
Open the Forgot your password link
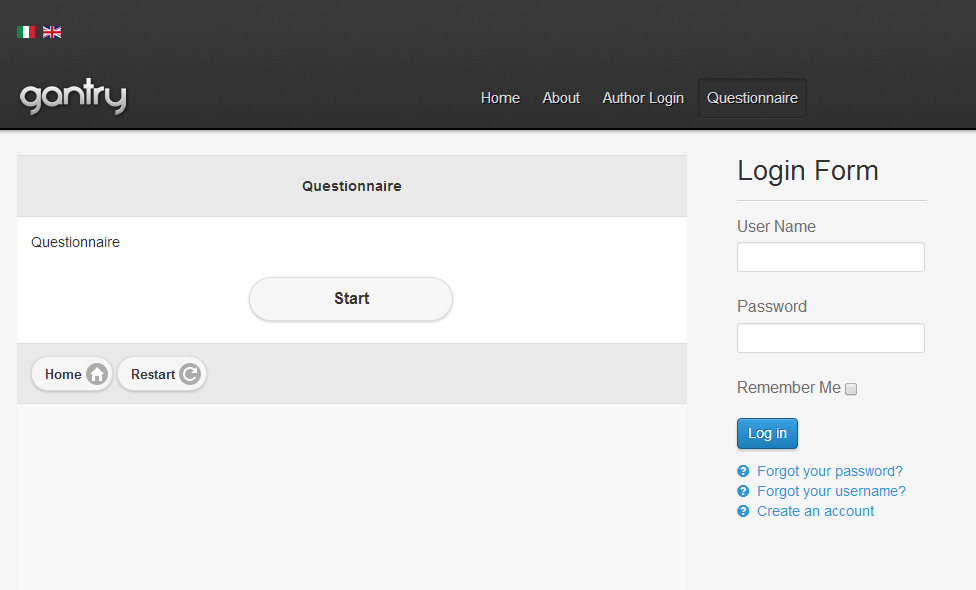pos(830,471)
